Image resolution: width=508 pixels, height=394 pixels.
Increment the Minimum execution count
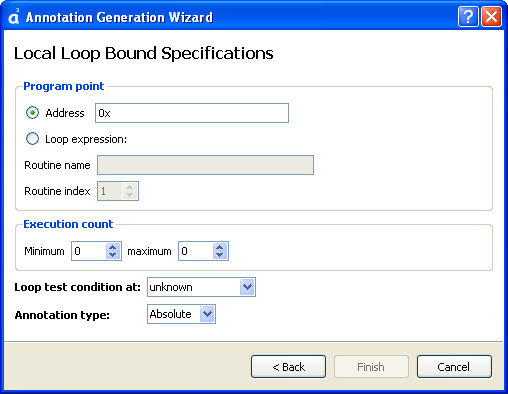pyautogui.click(x=113, y=247)
